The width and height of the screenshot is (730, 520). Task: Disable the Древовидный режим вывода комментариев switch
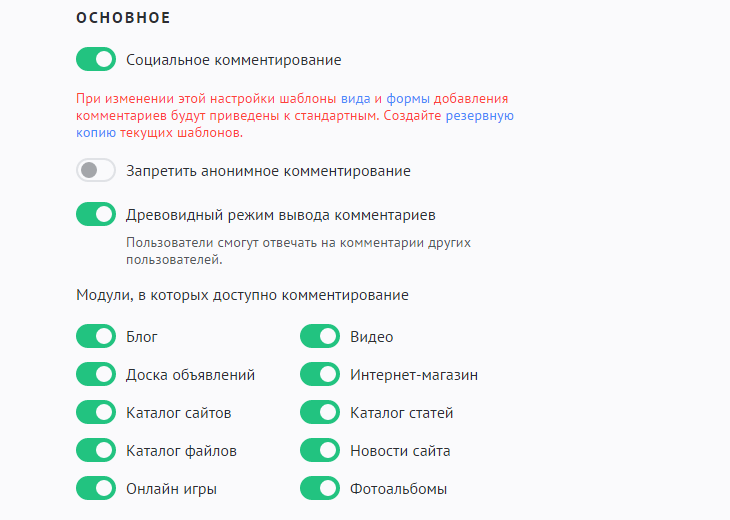point(96,214)
